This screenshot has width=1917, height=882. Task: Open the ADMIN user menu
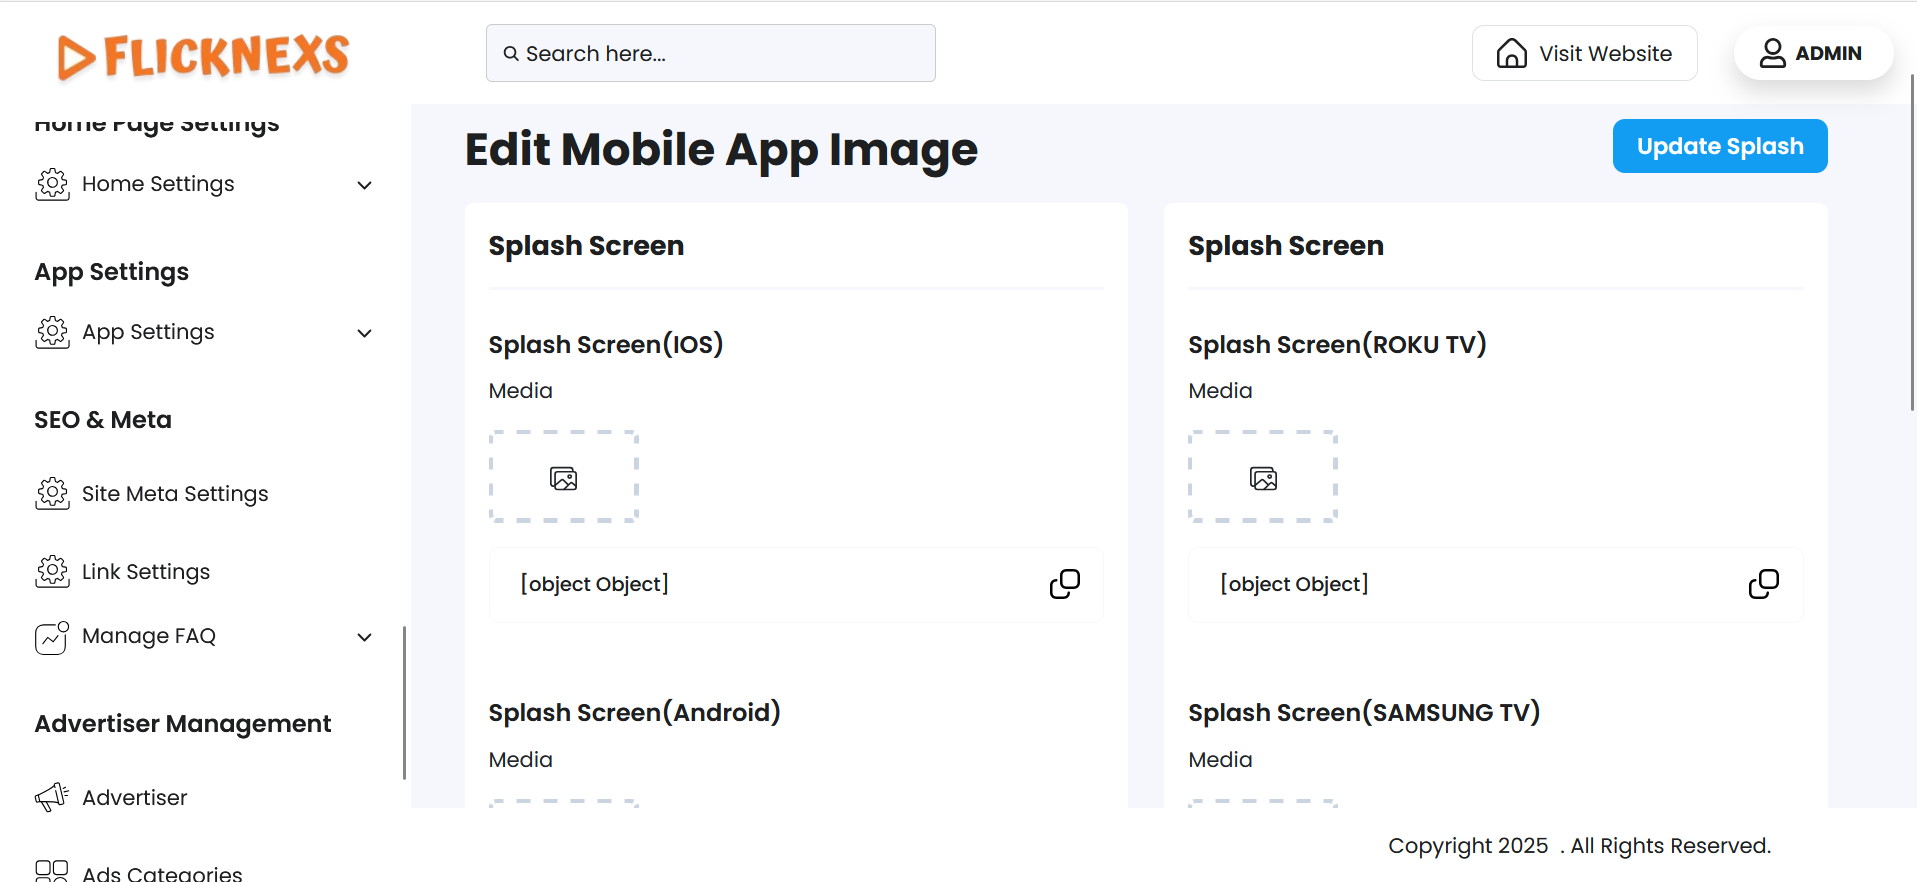coord(1812,54)
